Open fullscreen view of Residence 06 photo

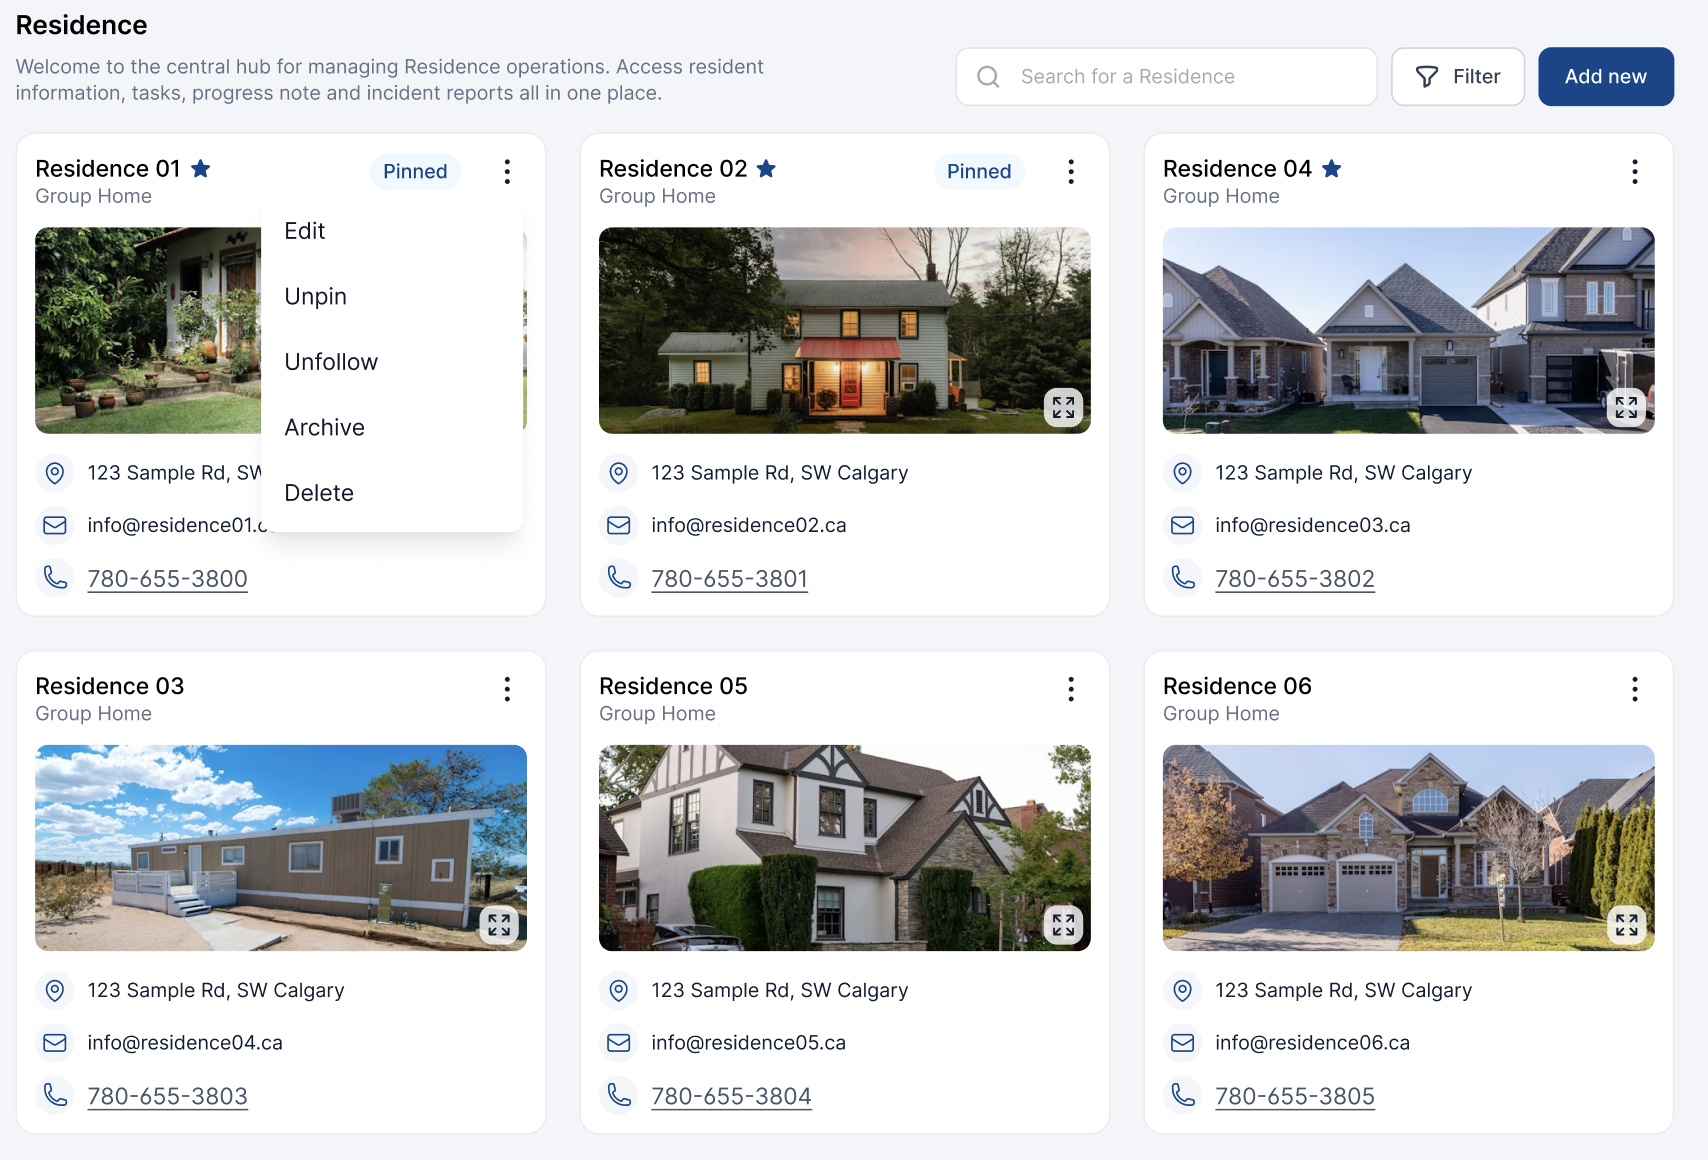tap(1626, 924)
